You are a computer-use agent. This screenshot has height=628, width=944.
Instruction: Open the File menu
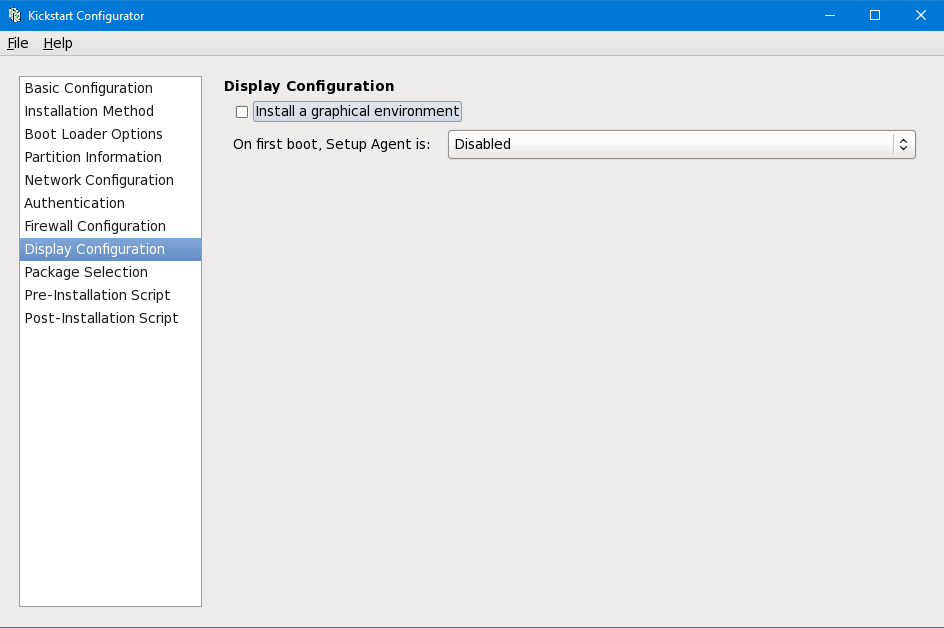point(18,43)
